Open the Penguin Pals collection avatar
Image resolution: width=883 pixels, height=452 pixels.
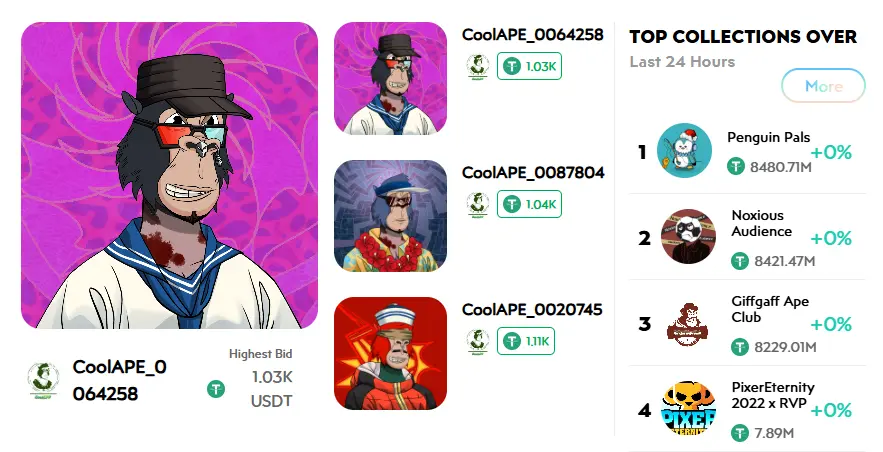[684, 151]
